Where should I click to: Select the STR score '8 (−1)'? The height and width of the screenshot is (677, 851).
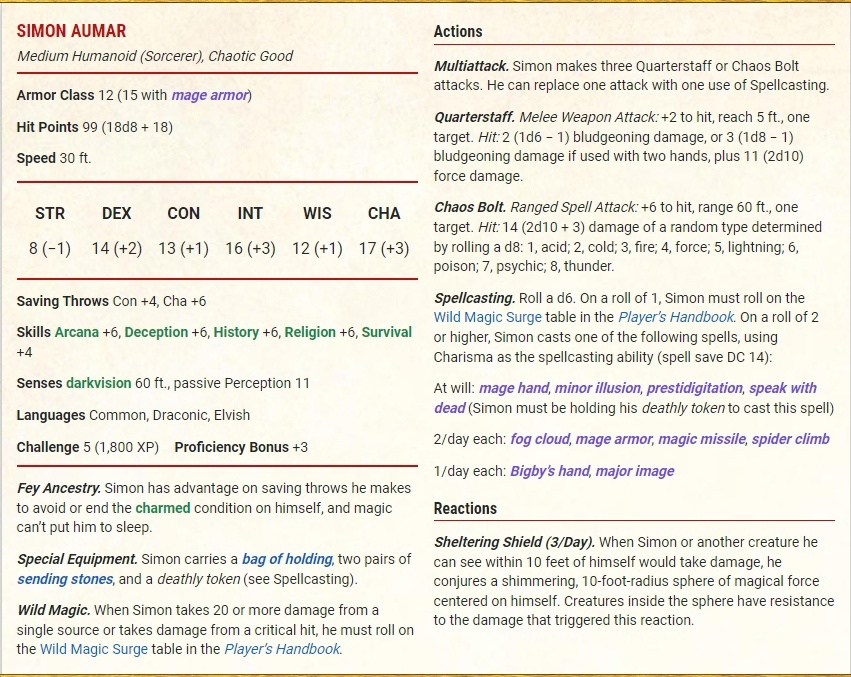pyautogui.click(x=50, y=249)
